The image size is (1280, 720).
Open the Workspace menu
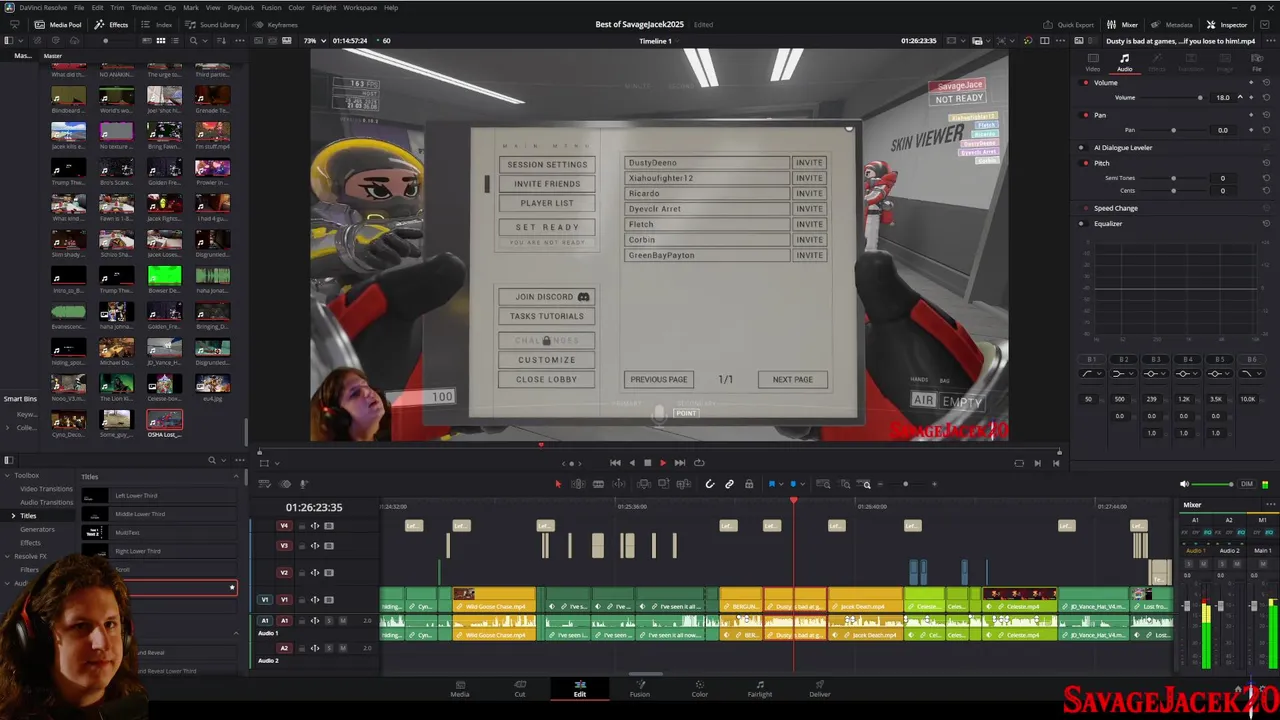click(x=360, y=7)
